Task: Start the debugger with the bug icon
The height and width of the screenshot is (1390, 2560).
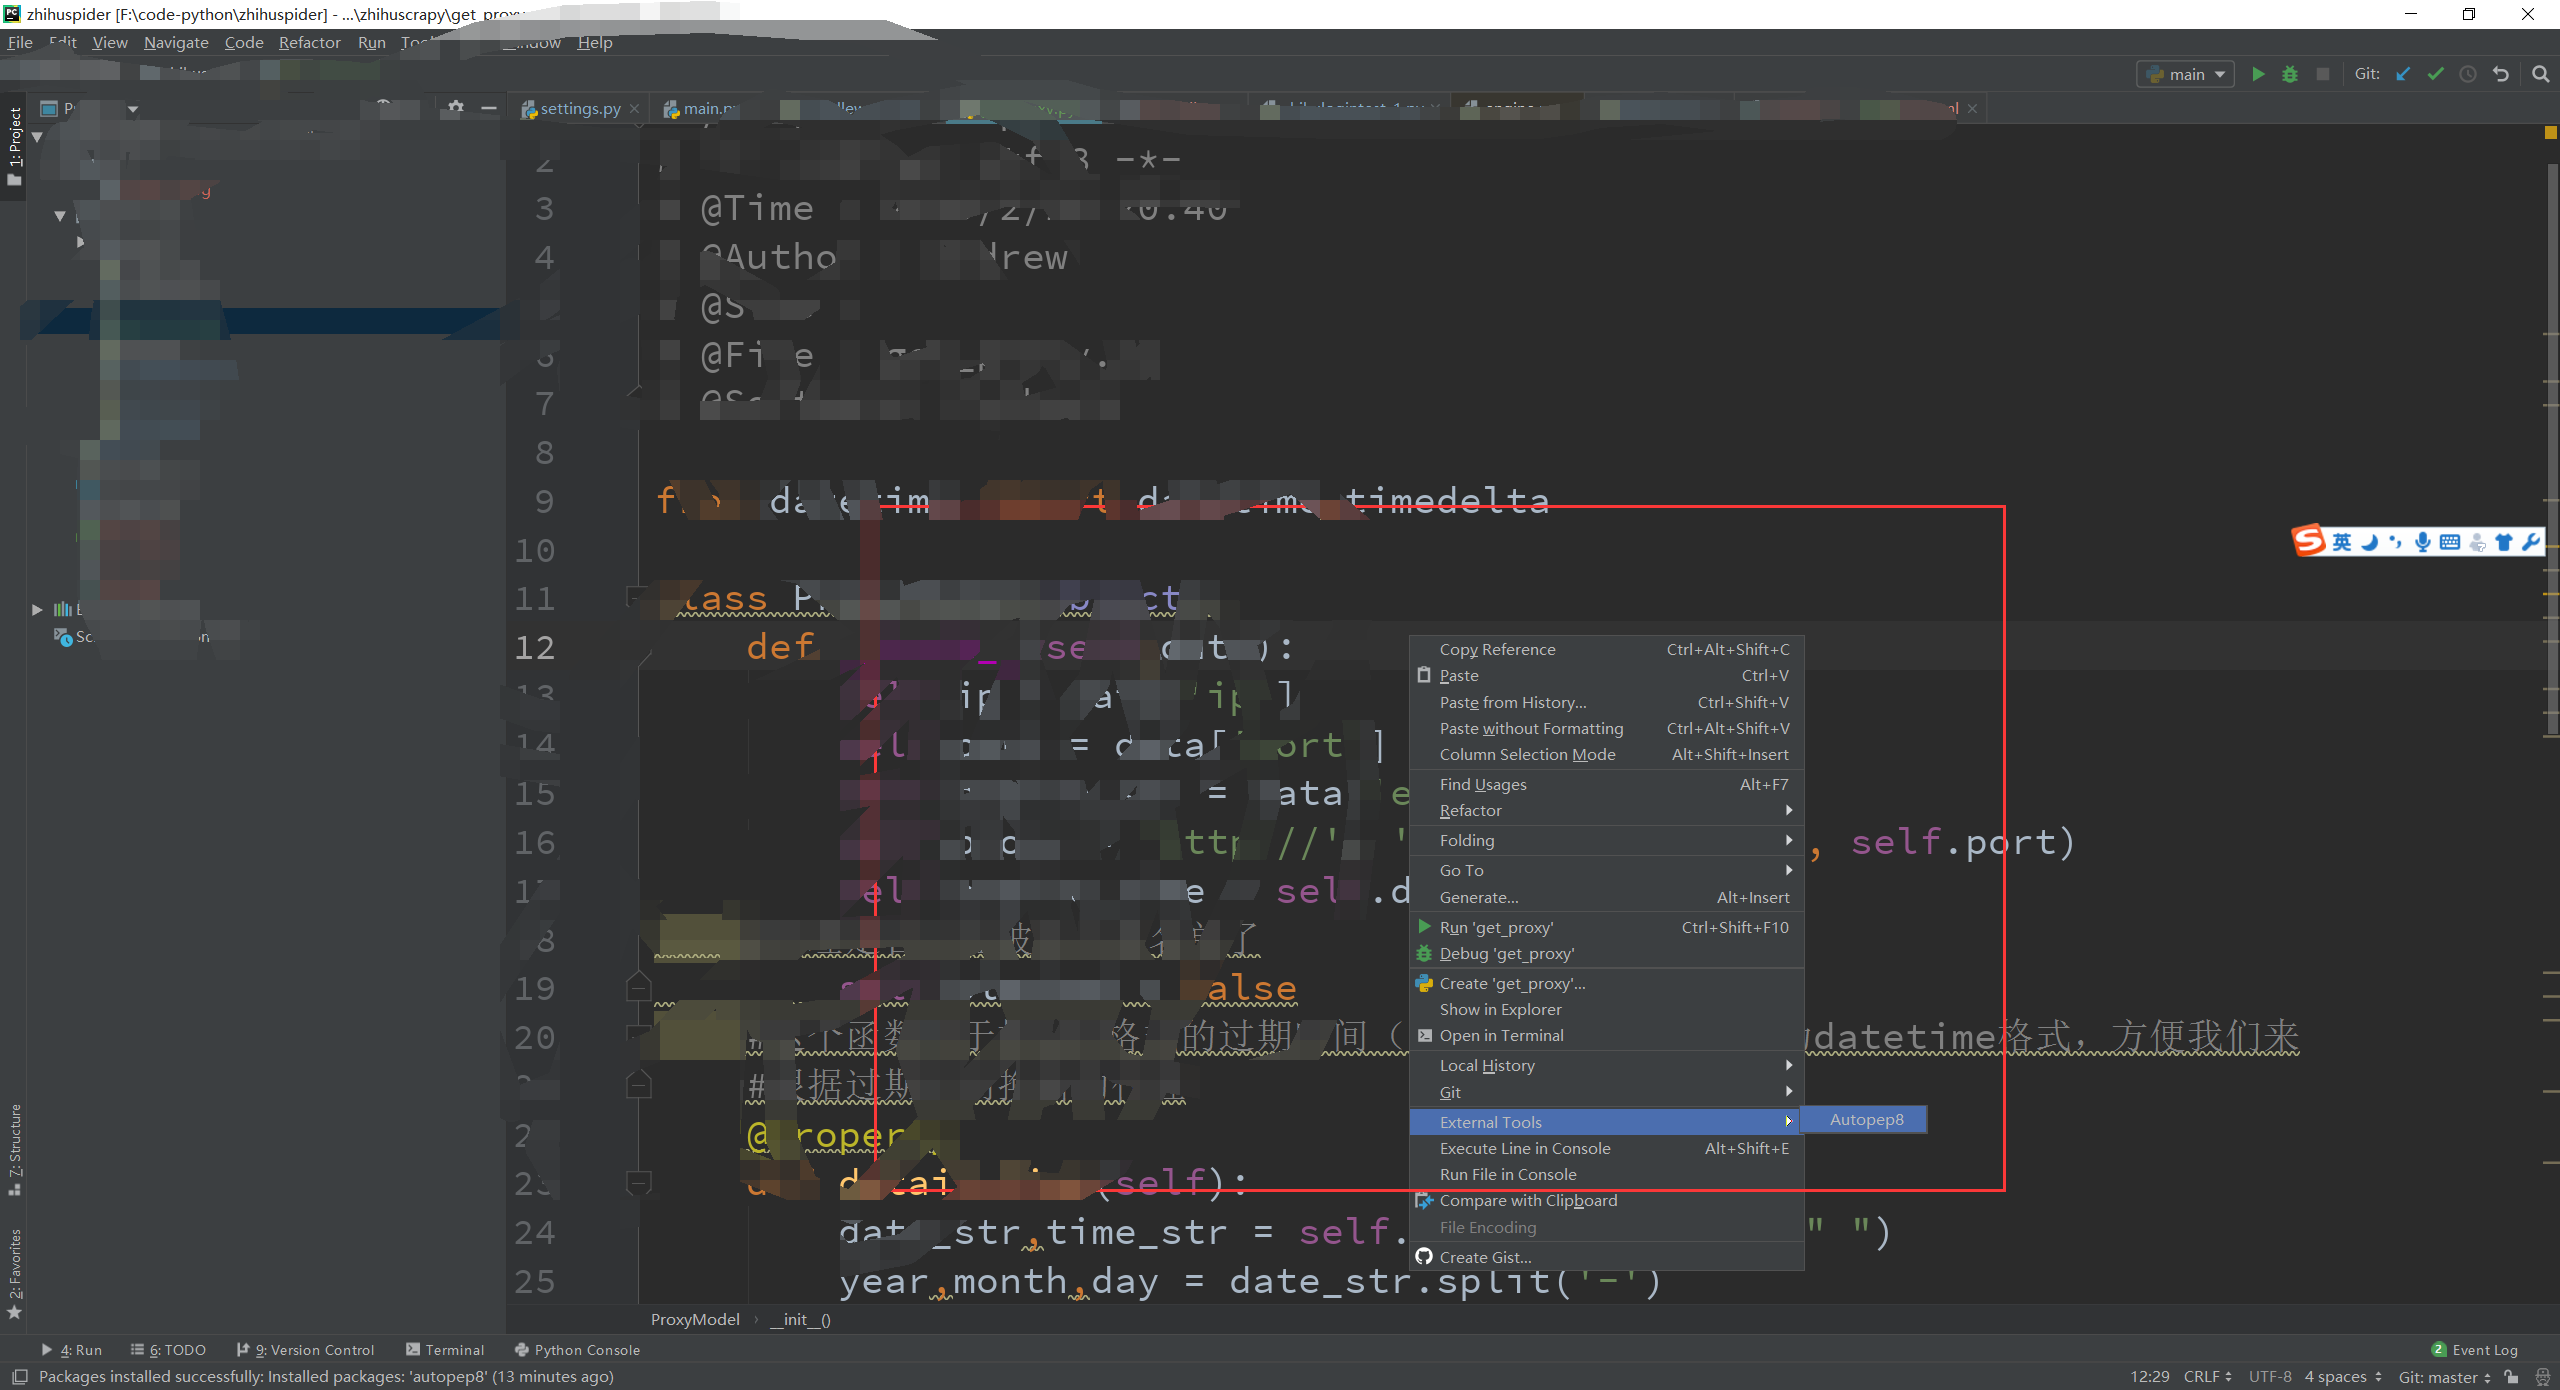Action: (x=2290, y=73)
